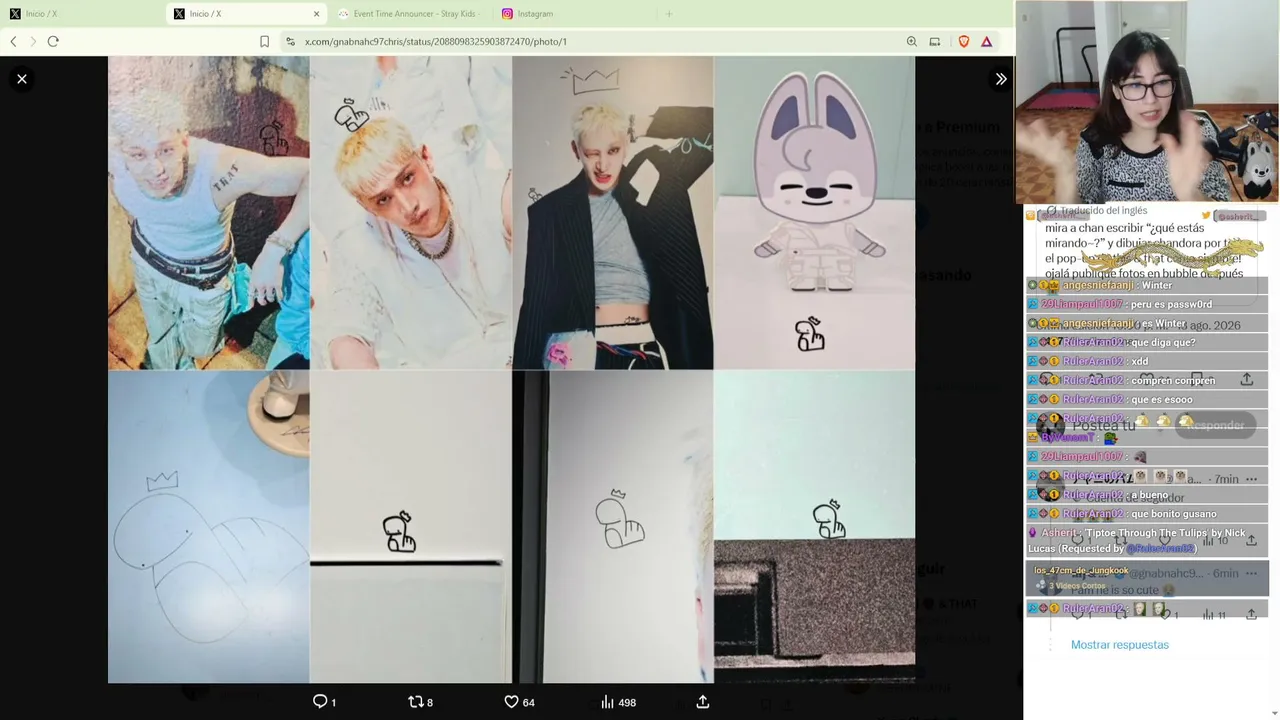Open the browser zoom control
This screenshot has width=1280, height=720.
(x=911, y=41)
